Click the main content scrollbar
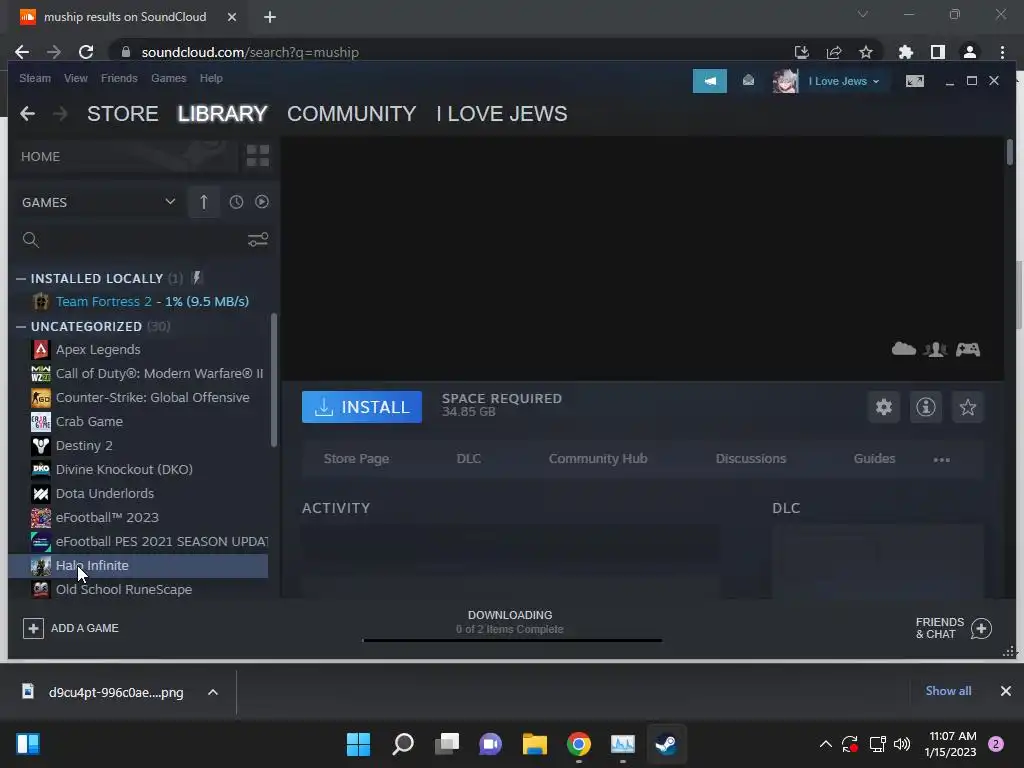1024x768 pixels. point(1010,153)
